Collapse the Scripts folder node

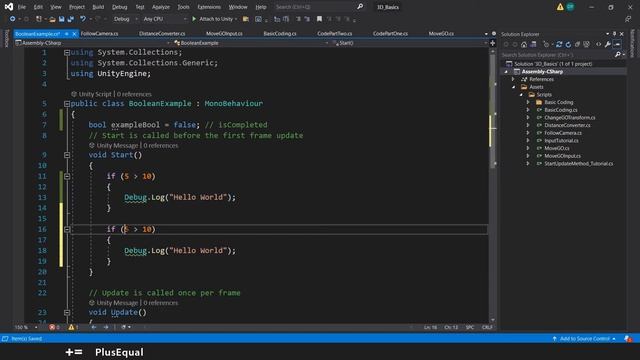click(x=521, y=95)
